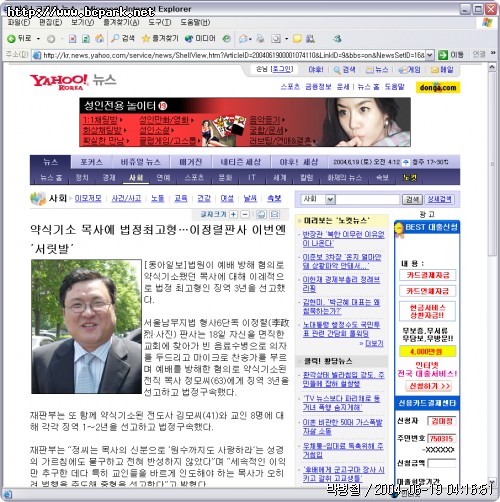Open the History icon in toolbar
Image resolution: width=500 pixels, height=502 pixels.
(x=227, y=39)
